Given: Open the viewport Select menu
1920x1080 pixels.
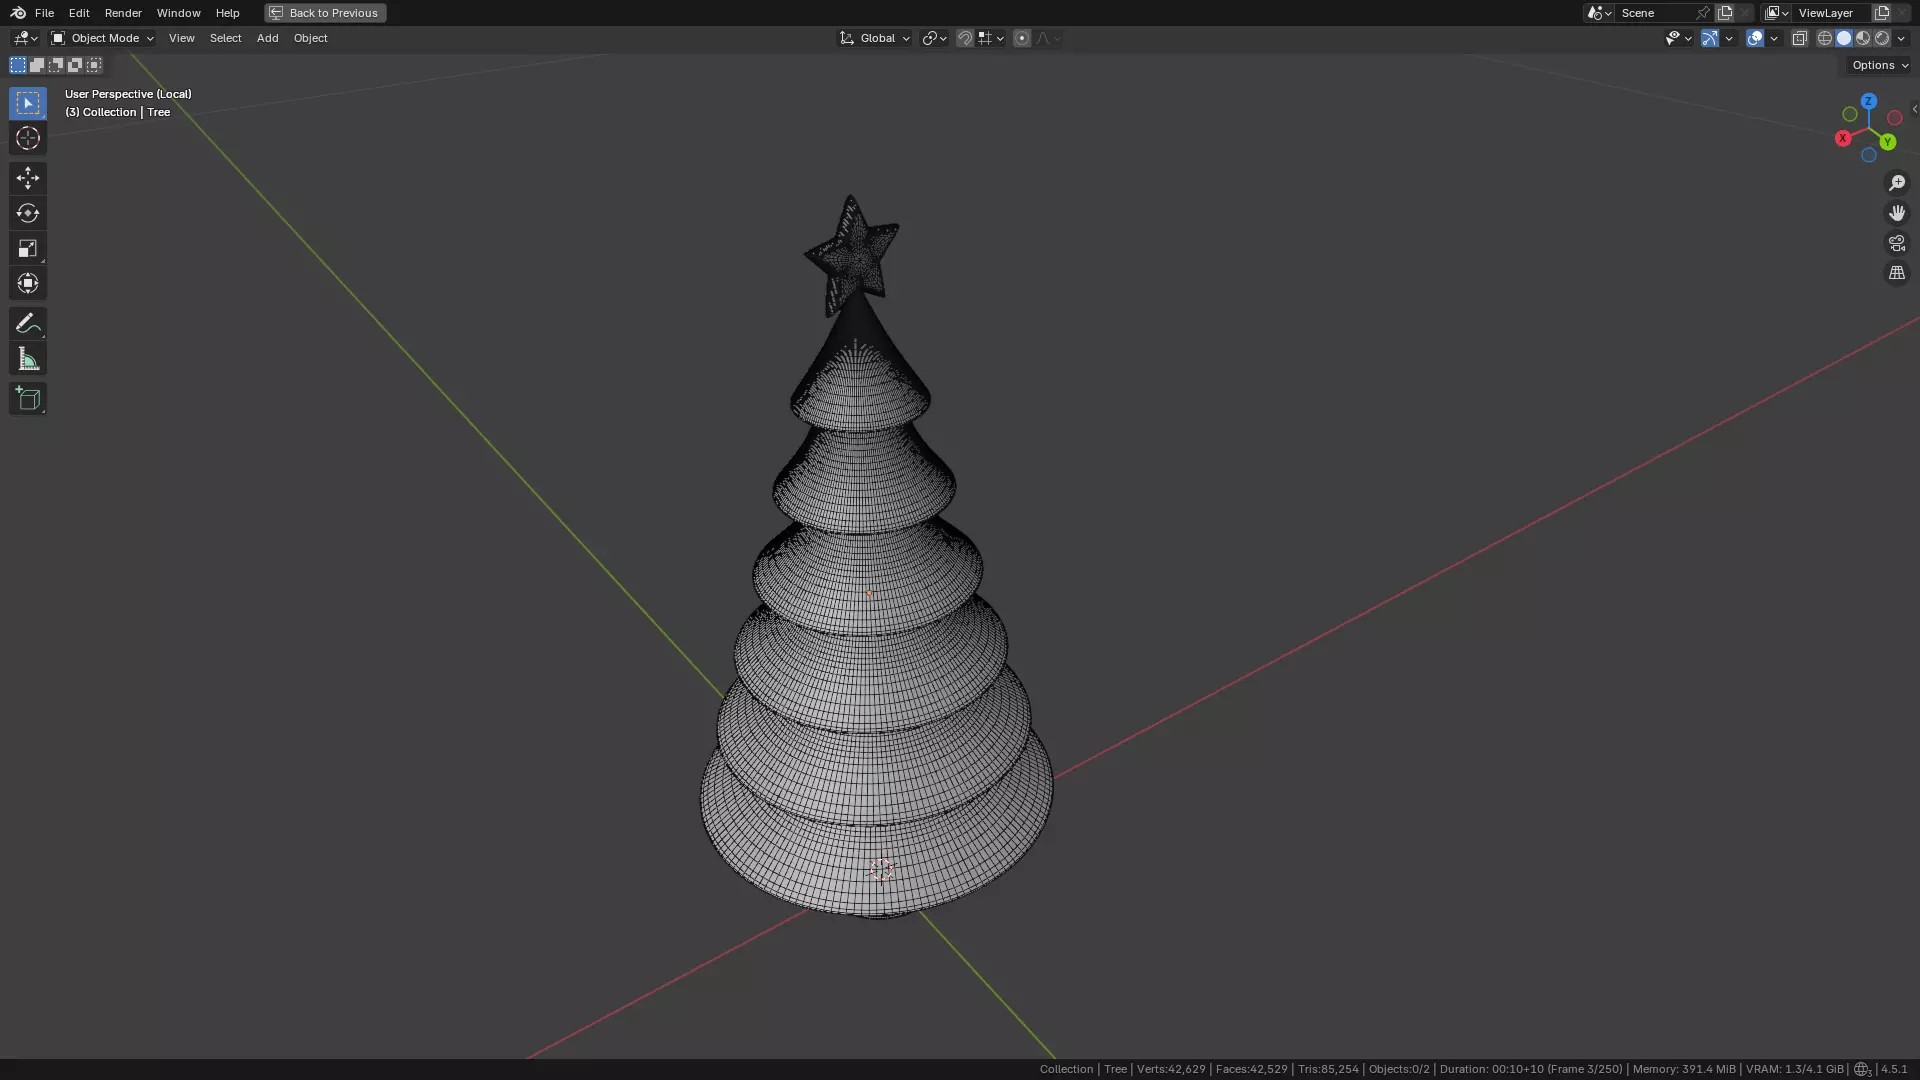Looking at the screenshot, I should pos(225,38).
